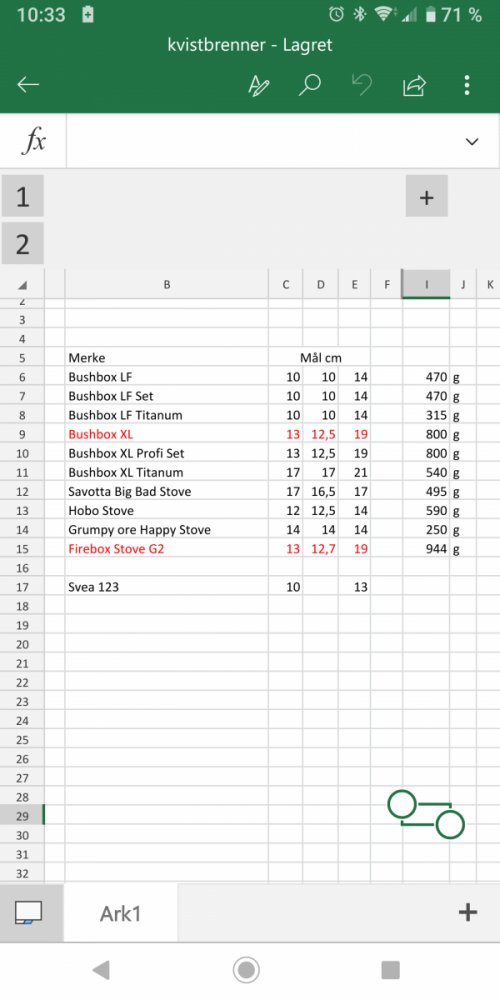Tap the Android back navigation button
The height and width of the screenshot is (1000, 500).
[101, 970]
